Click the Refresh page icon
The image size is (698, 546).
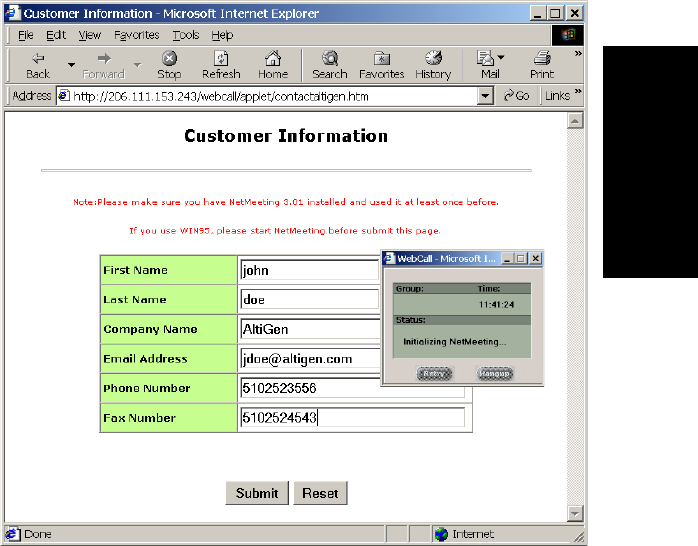click(221, 59)
